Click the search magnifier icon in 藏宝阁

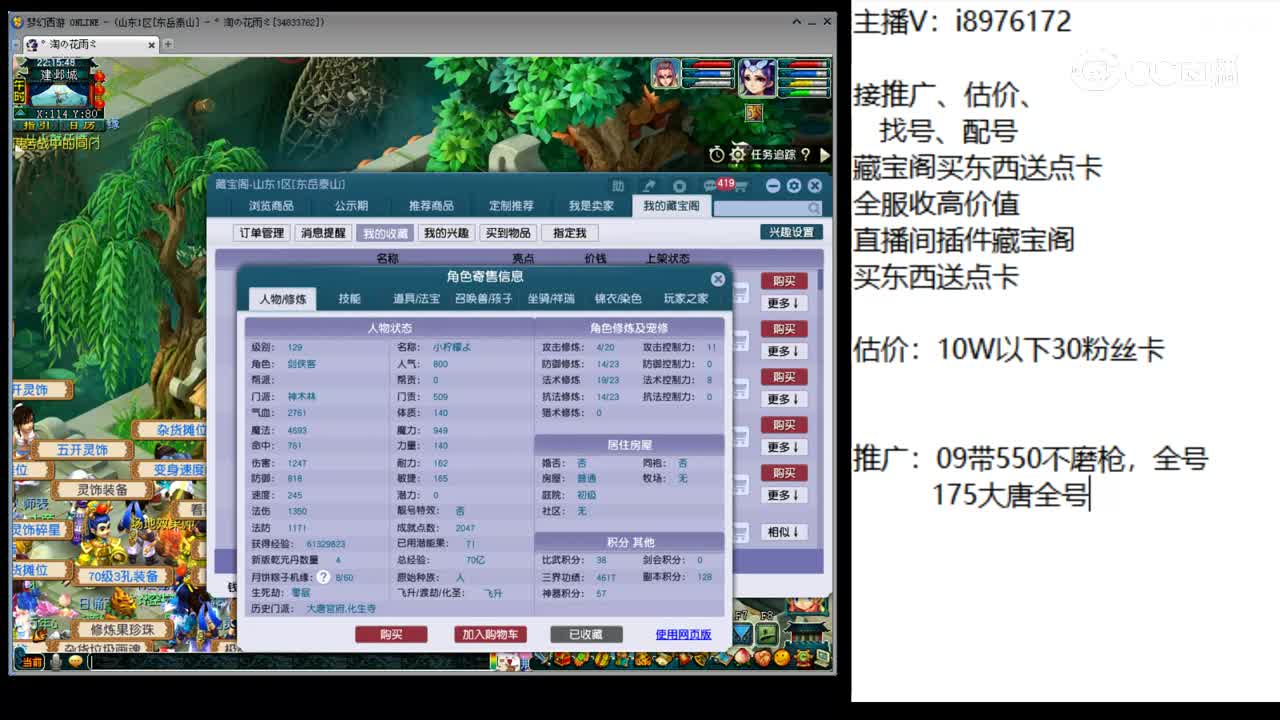(x=814, y=208)
